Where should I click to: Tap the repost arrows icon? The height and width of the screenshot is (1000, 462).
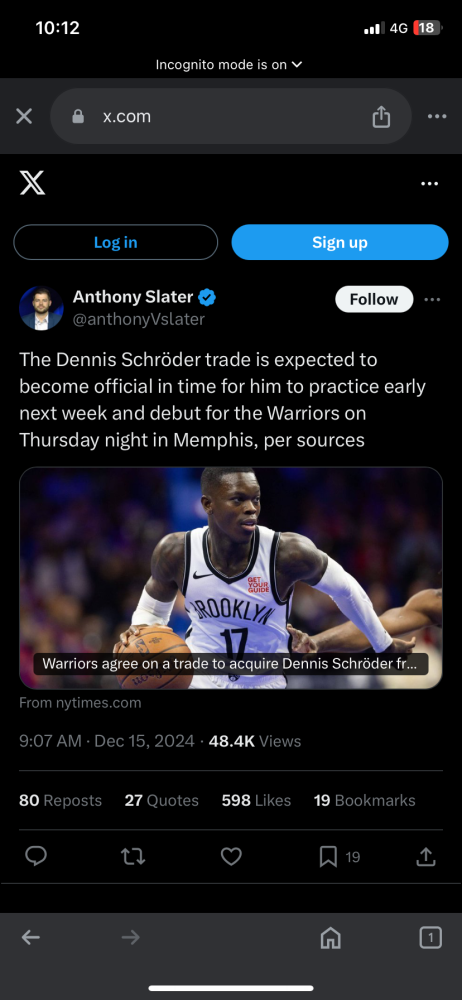(x=133, y=857)
